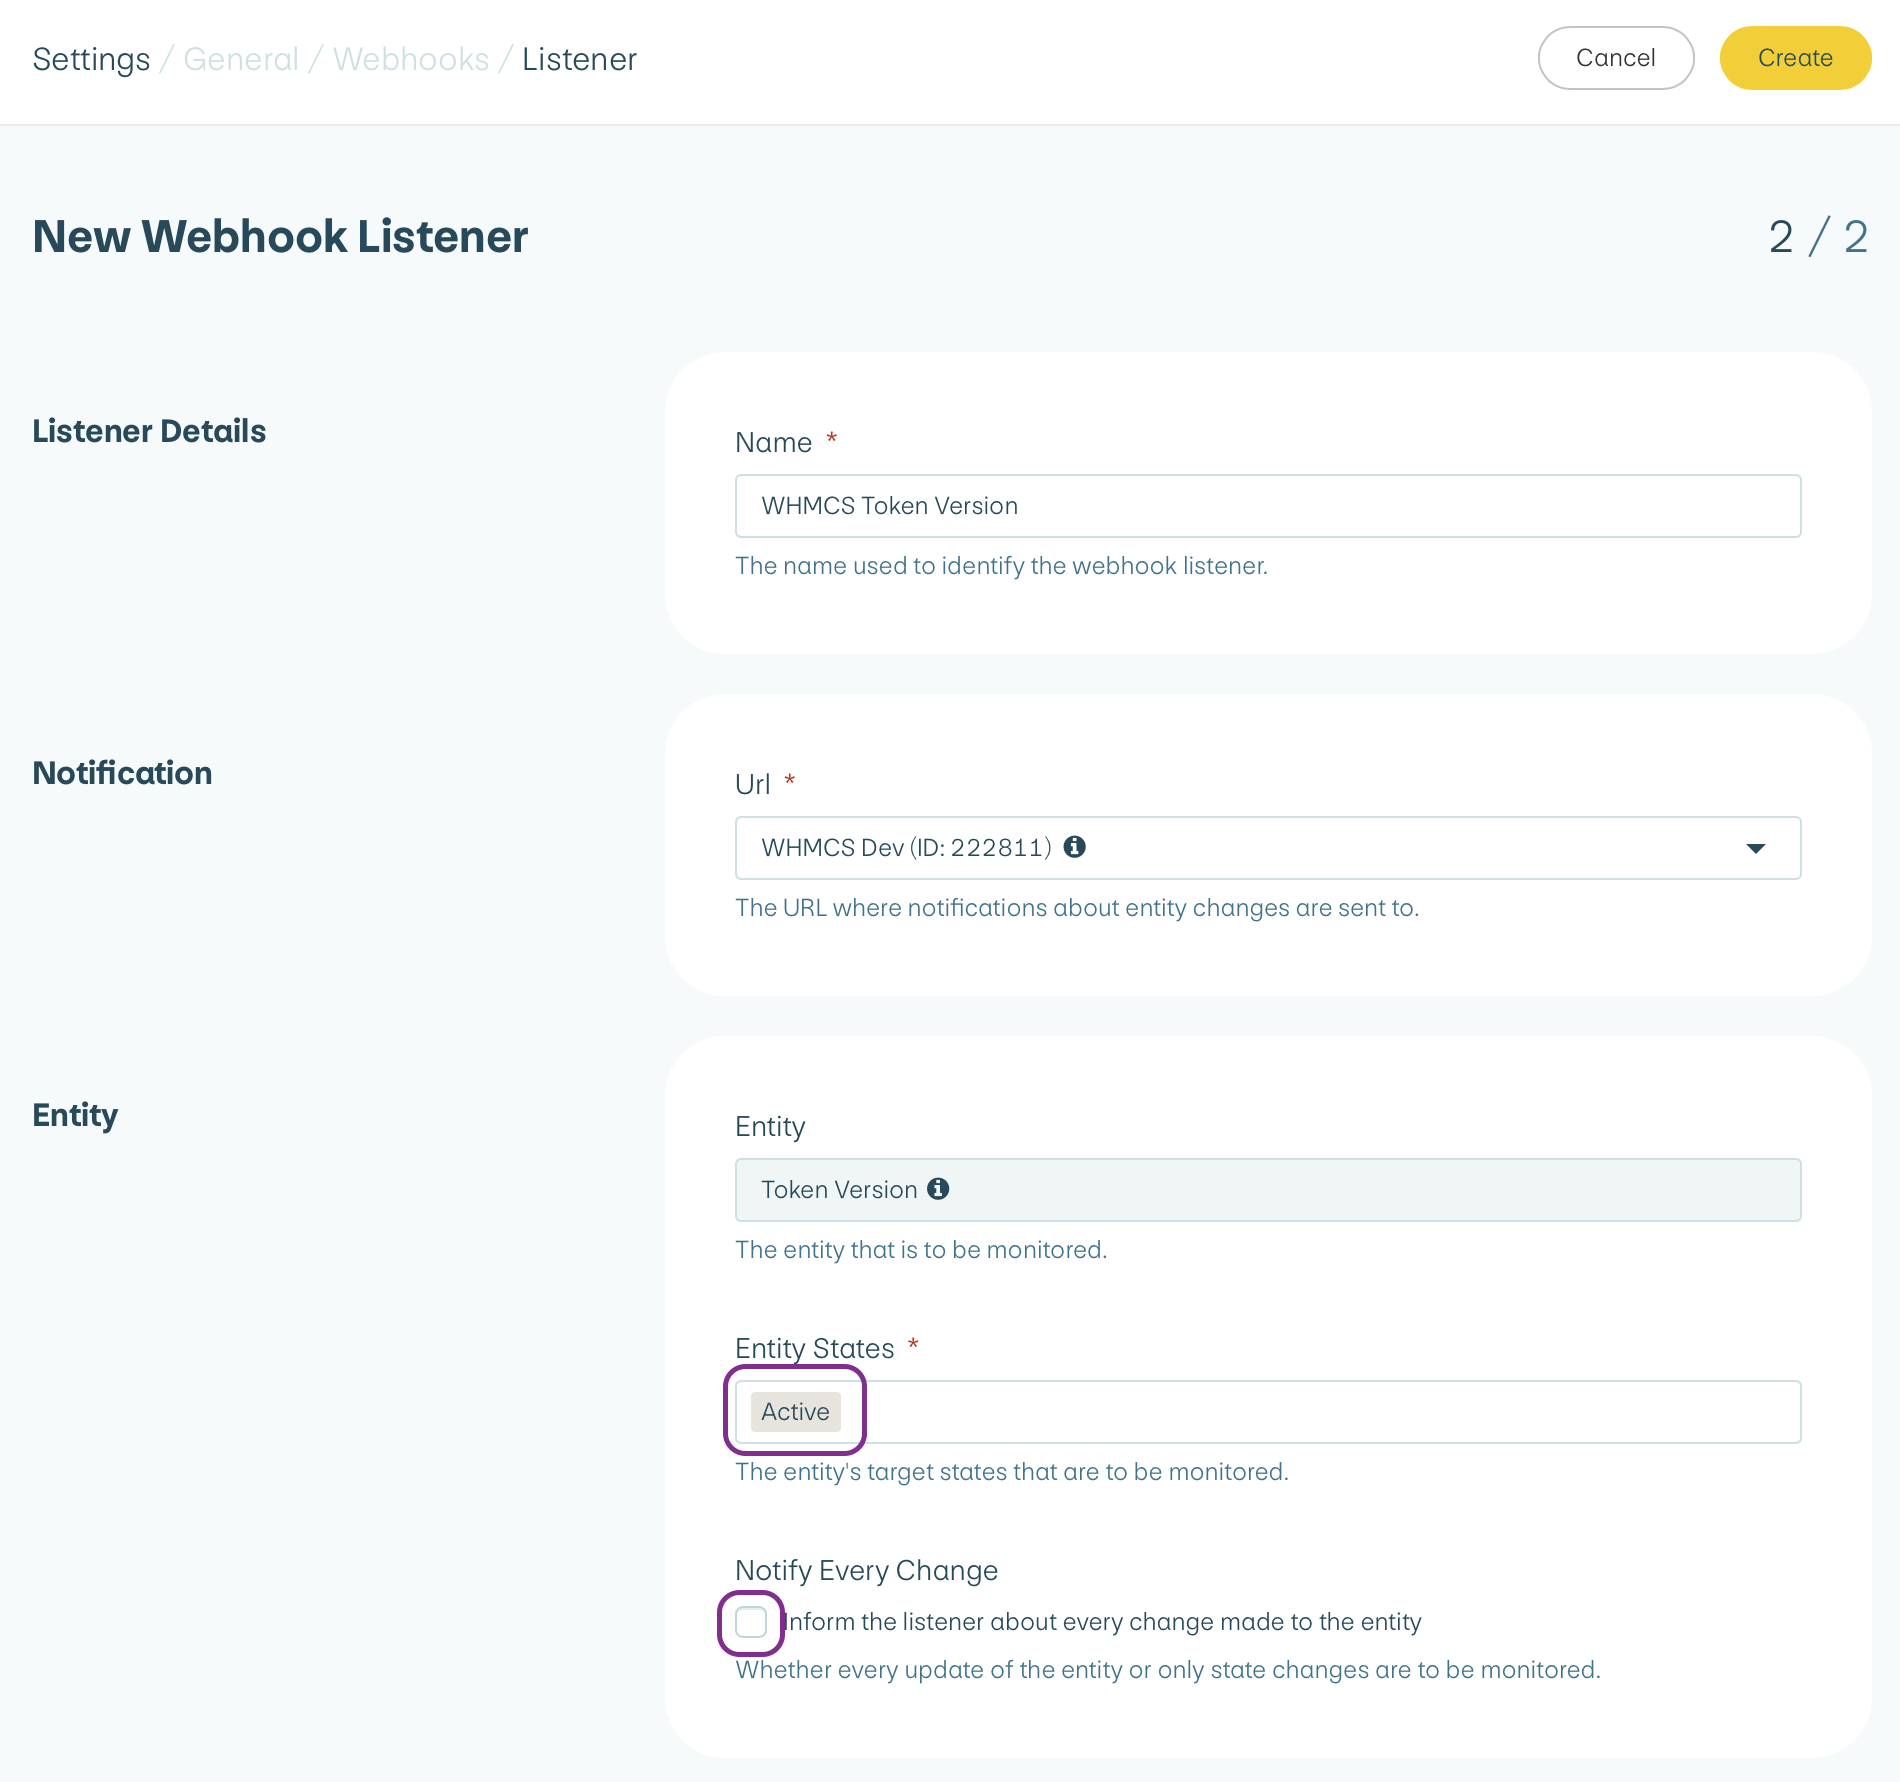The width and height of the screenshot is (1900, 1782).
Task: Open General from the breadcrumb
Action: click(240, 59)
